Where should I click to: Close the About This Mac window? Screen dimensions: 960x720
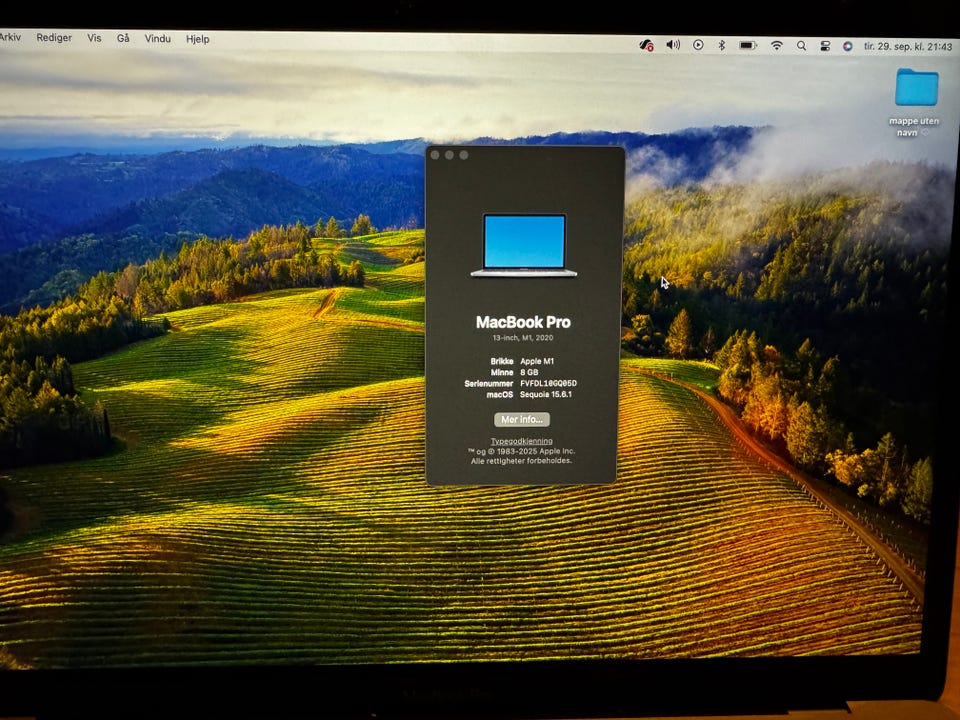435,155
